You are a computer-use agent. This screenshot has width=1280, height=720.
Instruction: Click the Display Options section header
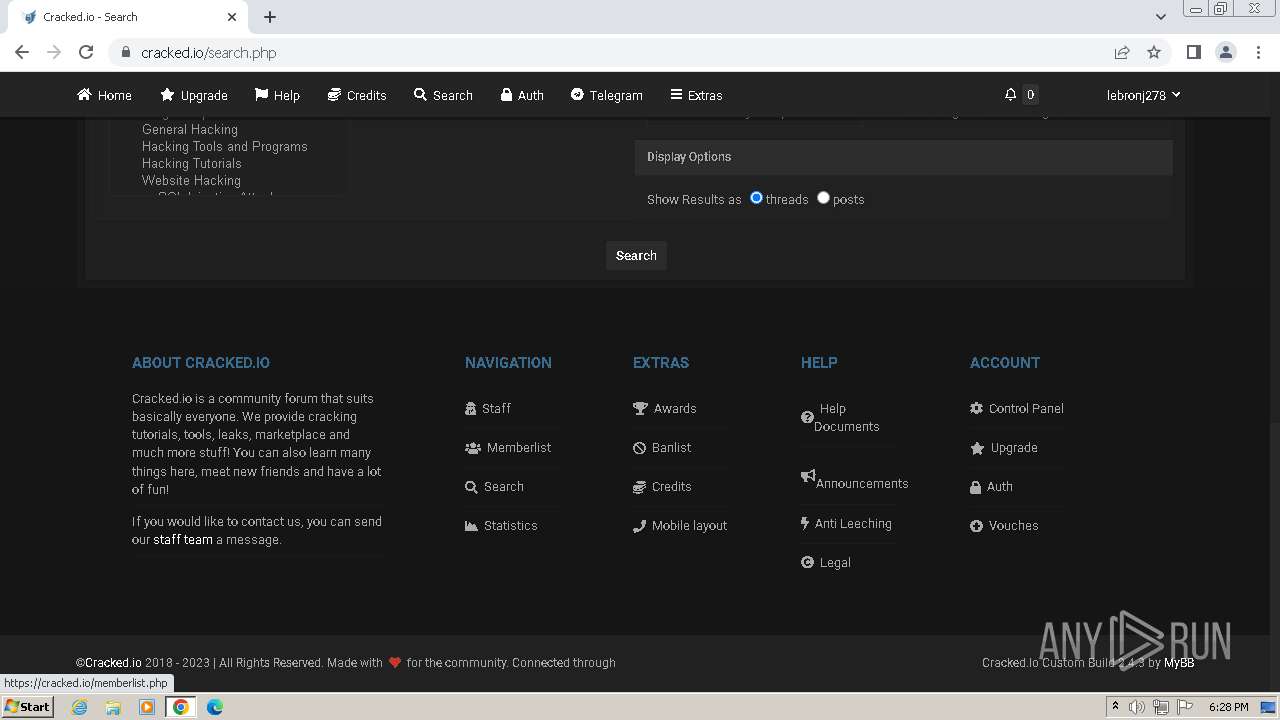903,157
